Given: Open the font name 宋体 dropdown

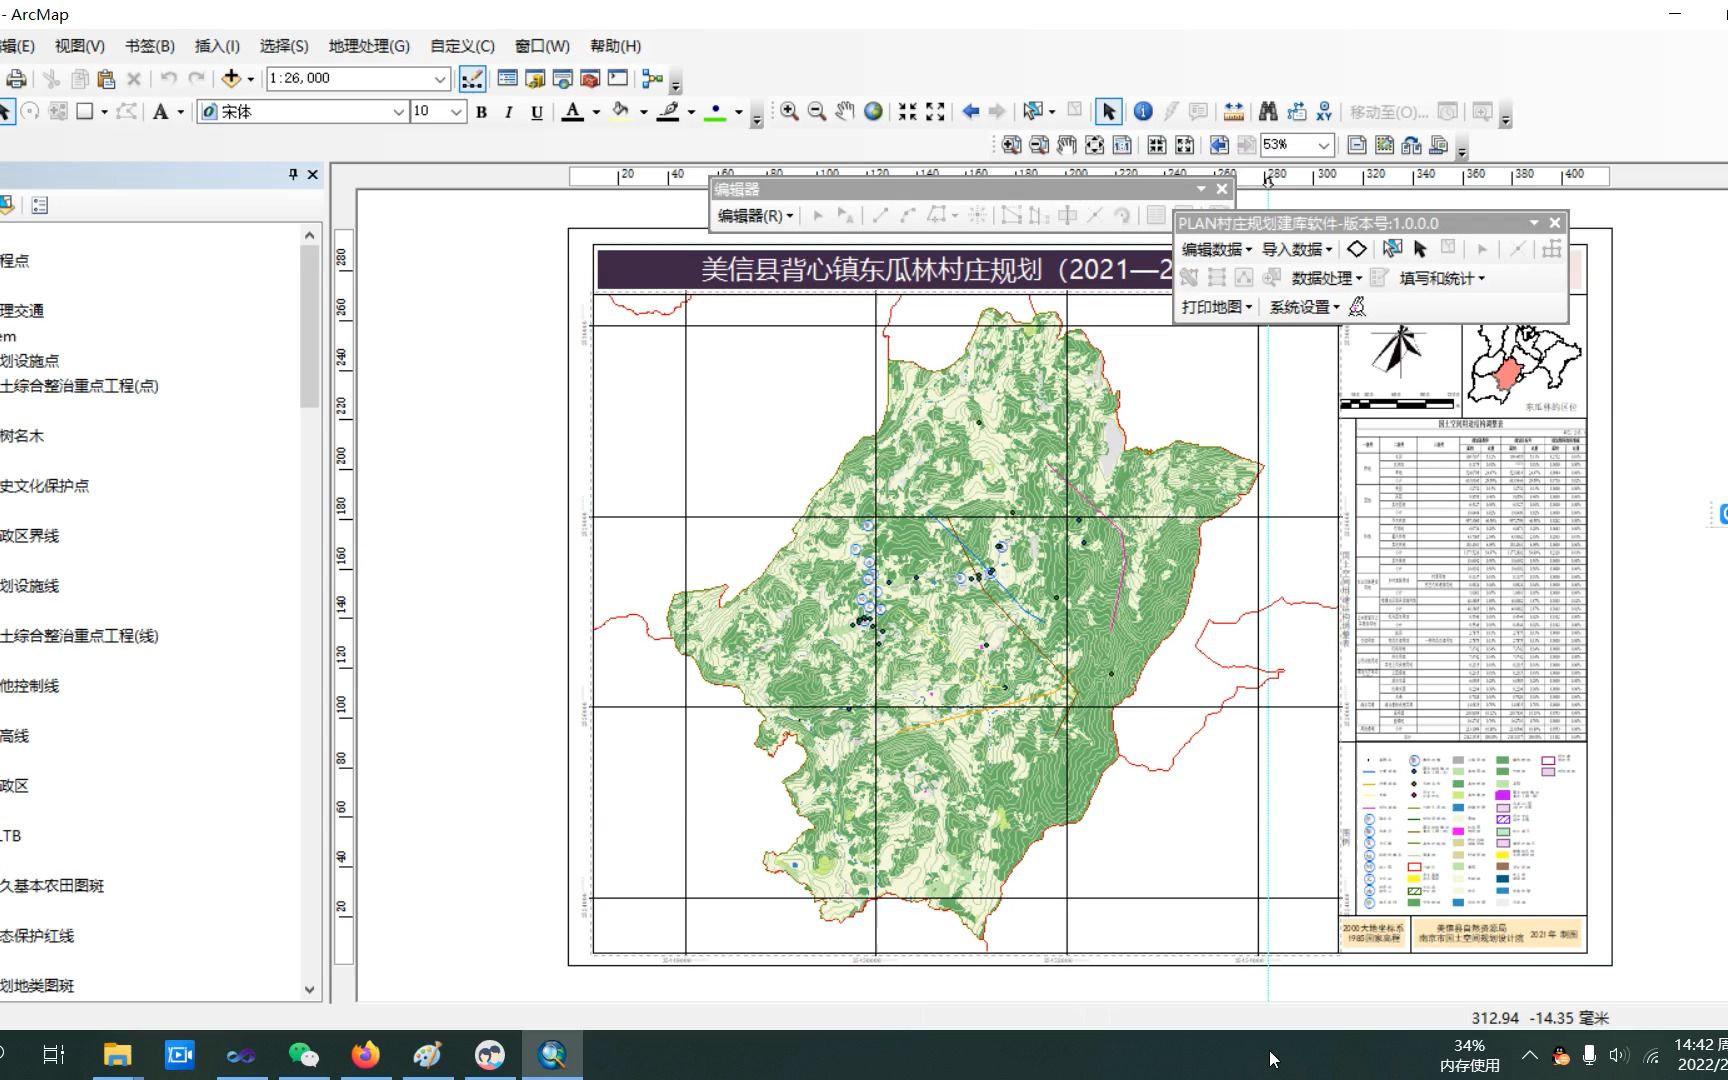Looking at the screenshot, I should coord(398,112).
